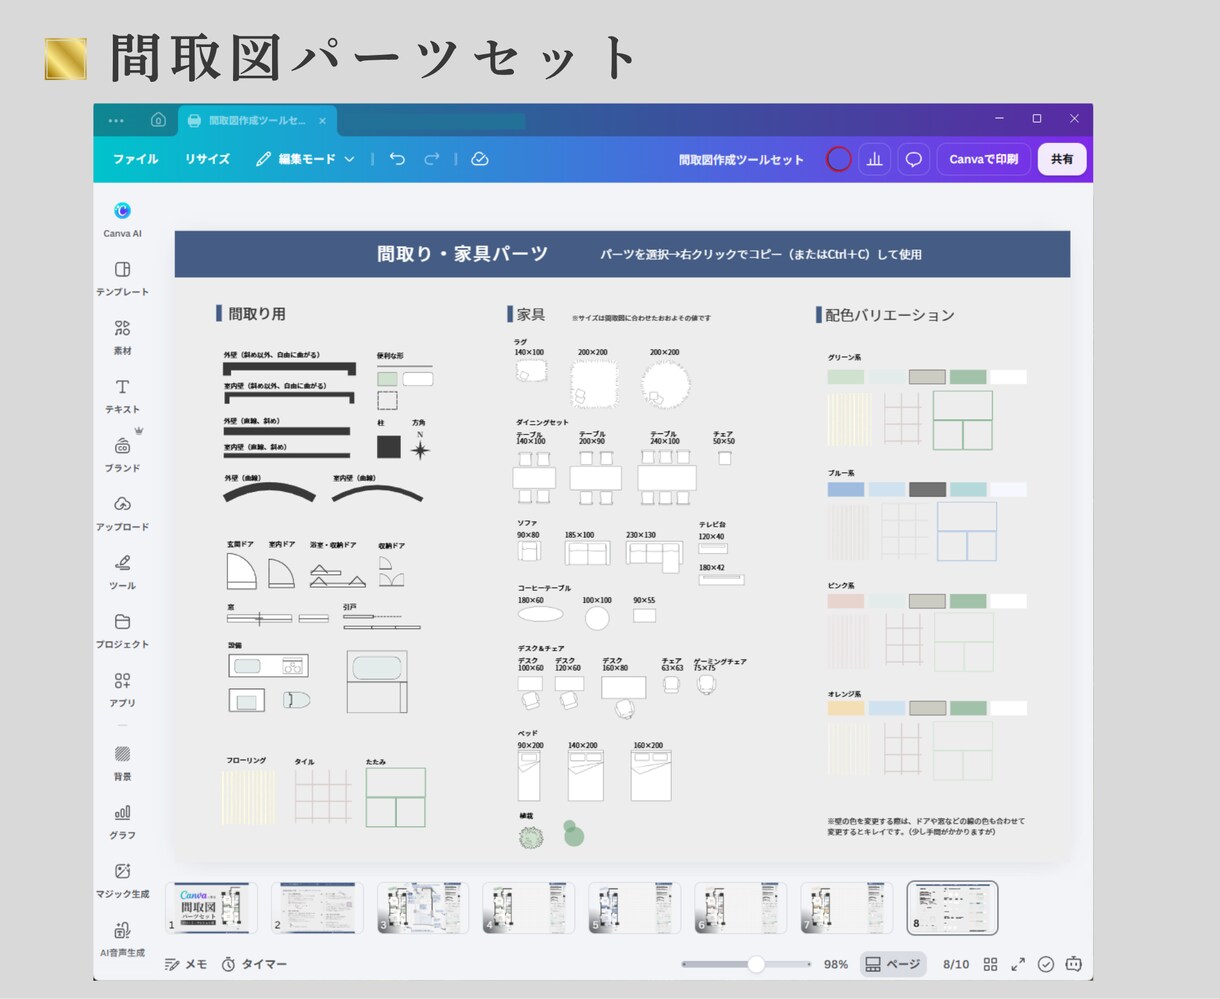Click the undo arrow

397,159
